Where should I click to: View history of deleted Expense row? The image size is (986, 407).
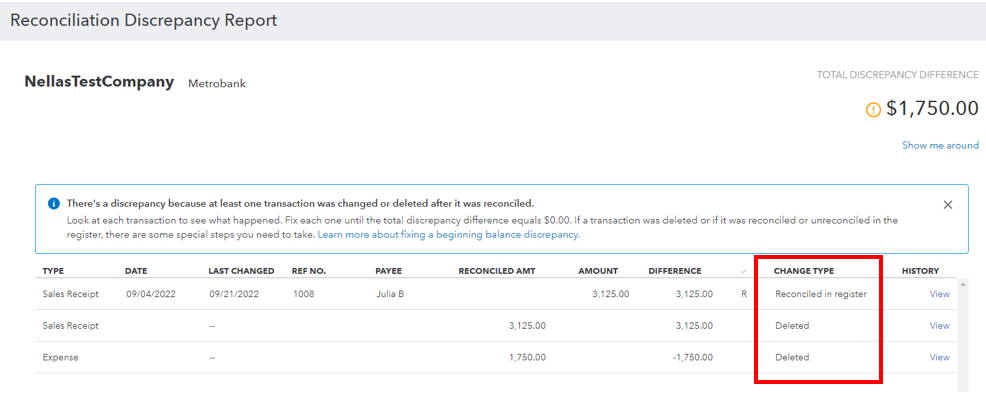[939, 357]
